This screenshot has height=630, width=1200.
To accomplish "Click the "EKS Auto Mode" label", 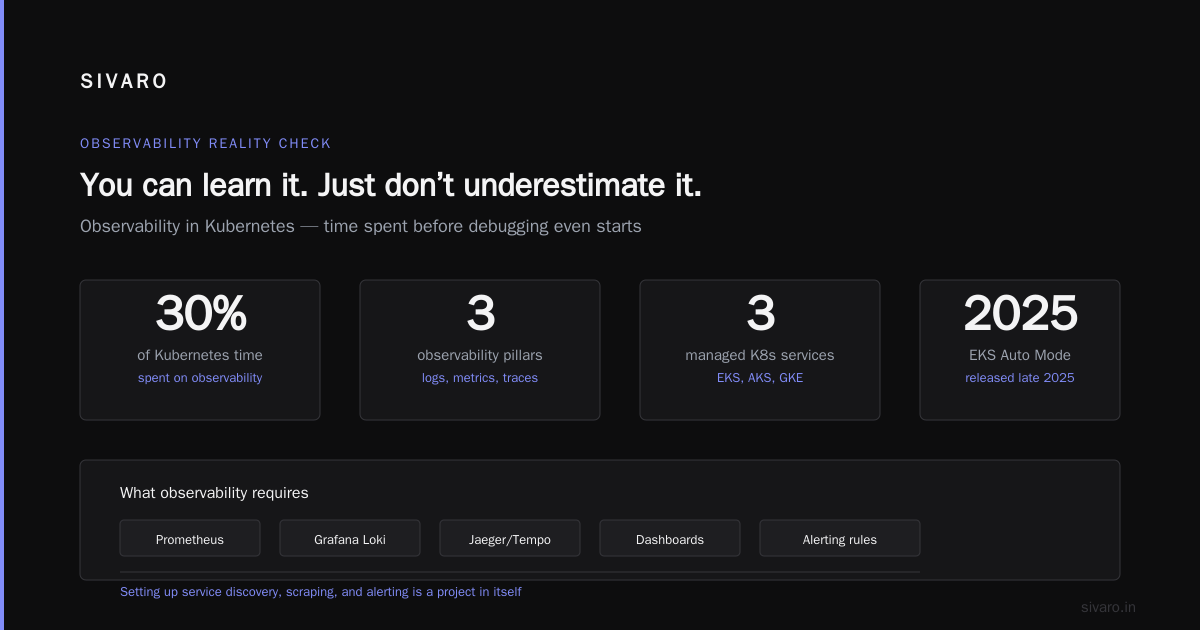I will 1020,355.
